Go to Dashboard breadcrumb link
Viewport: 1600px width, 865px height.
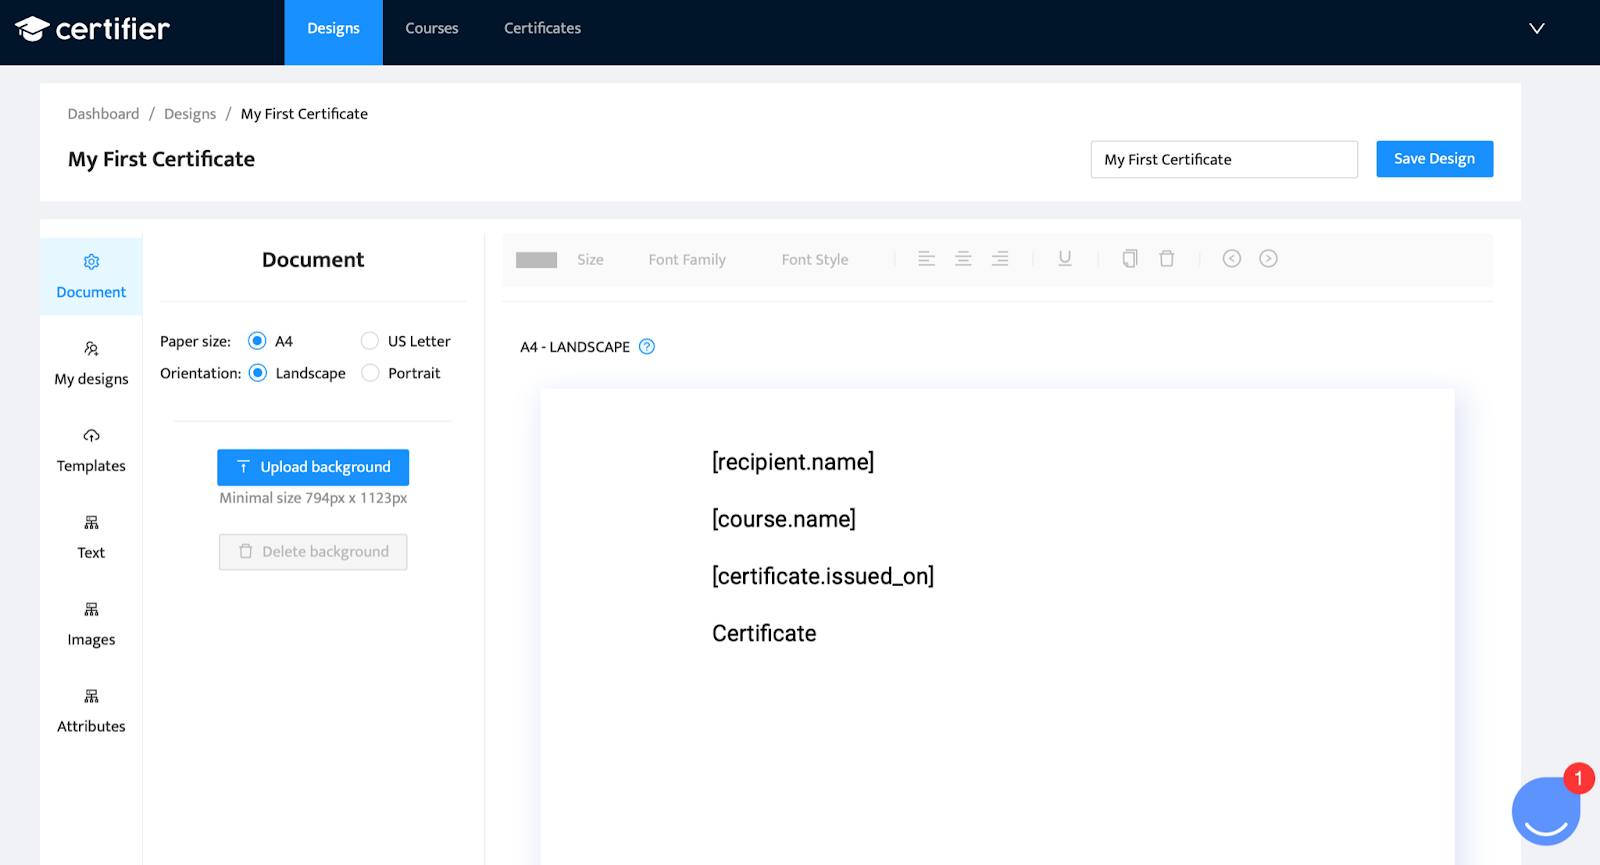pyautogui.click(x=103, y=114)
